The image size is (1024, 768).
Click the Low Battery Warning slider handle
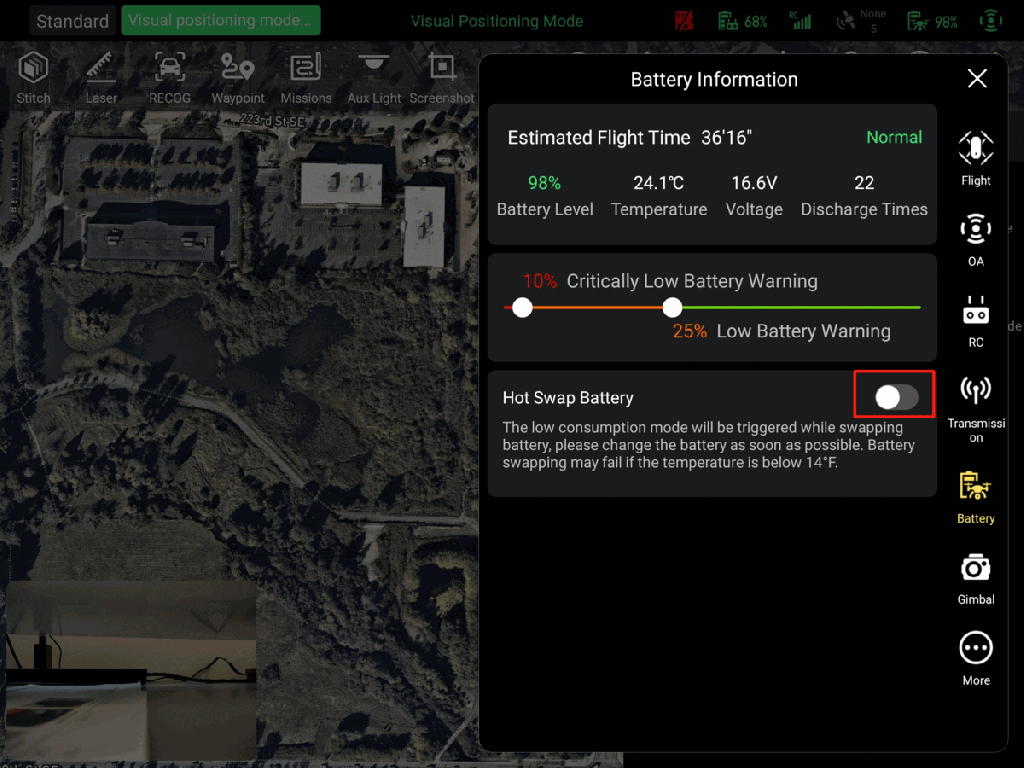pyautogui.click(x=672, y=308)
